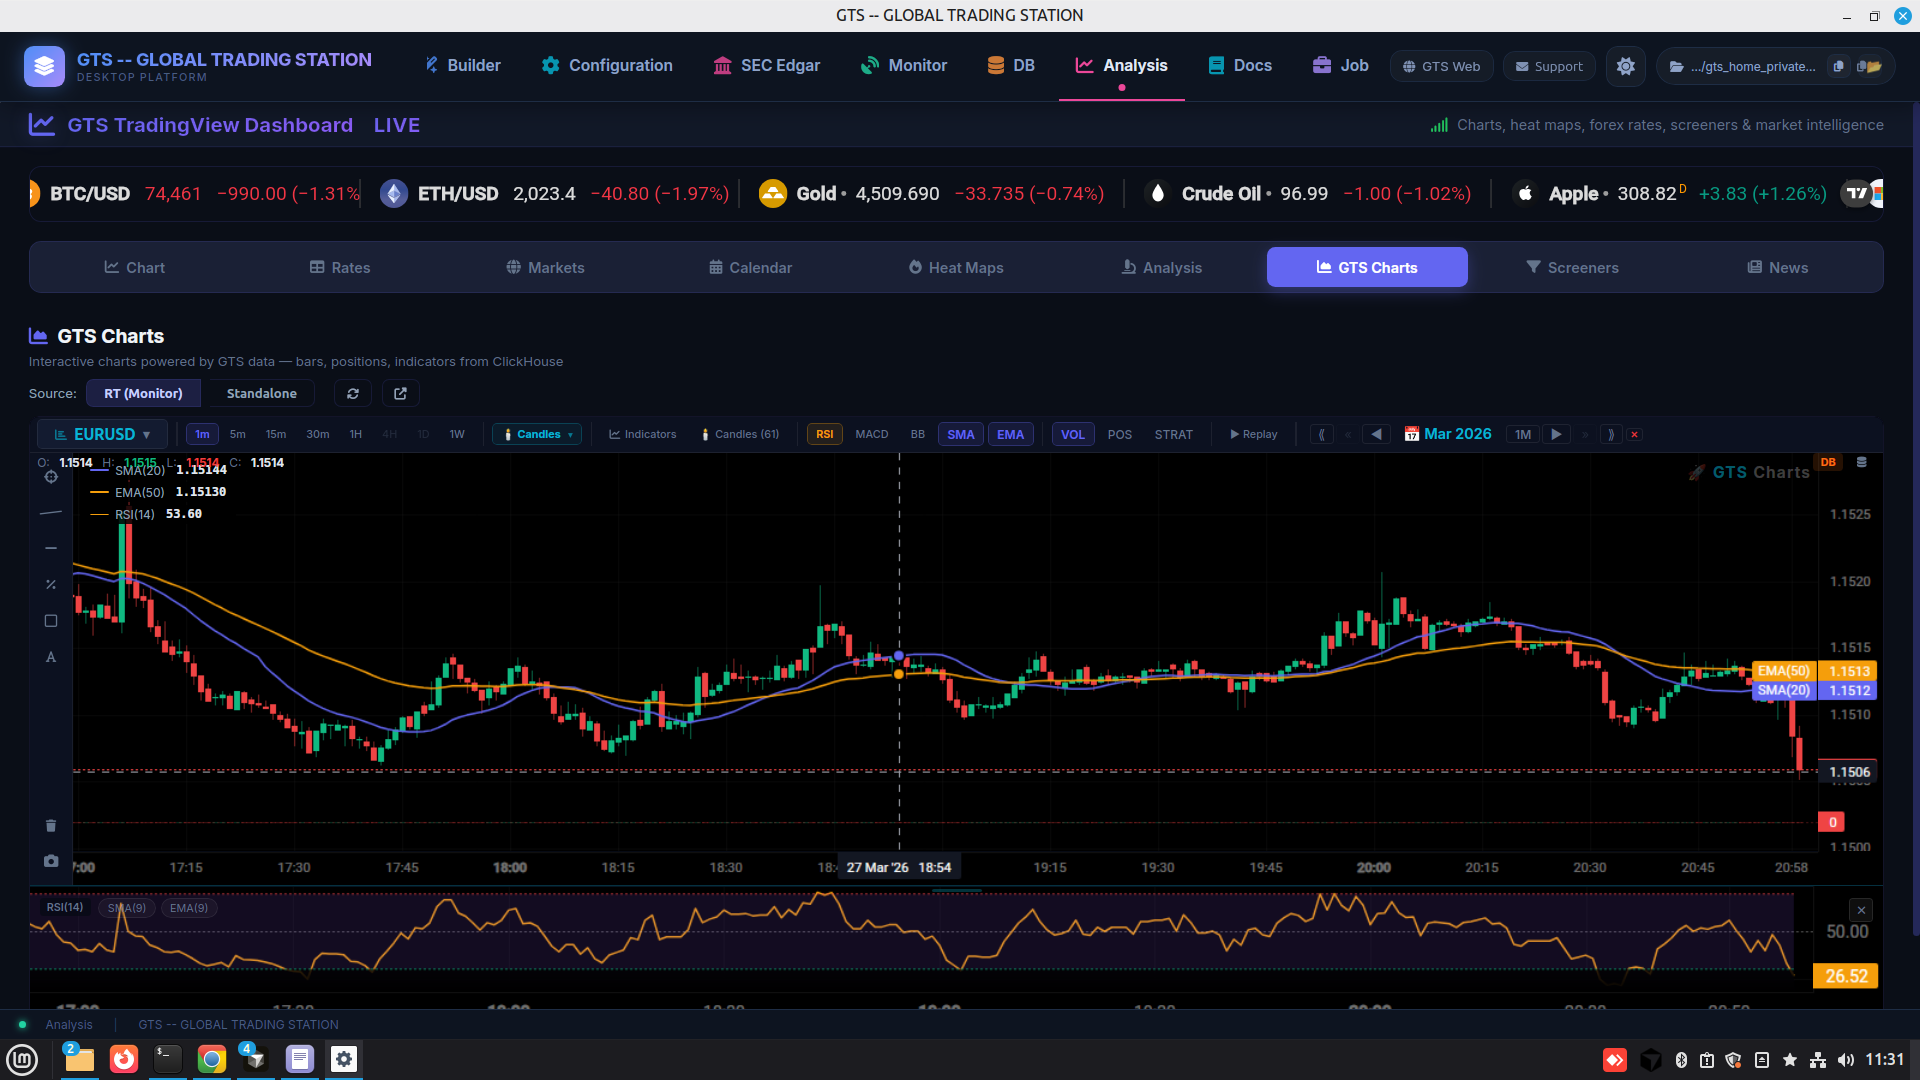
Task: Select the 1H timeframe
Action: click(356, 434)
